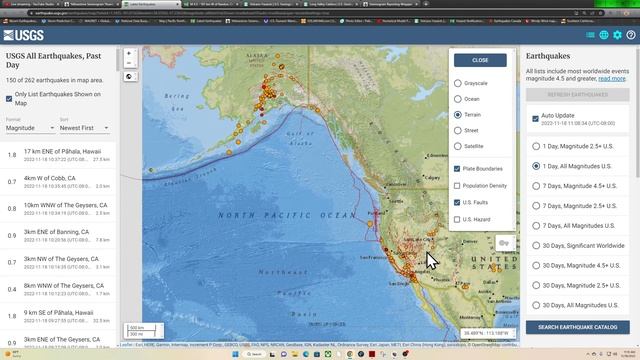Select 1 Day, Magnitude 2.5+ U.S. feed

(536, 146)
